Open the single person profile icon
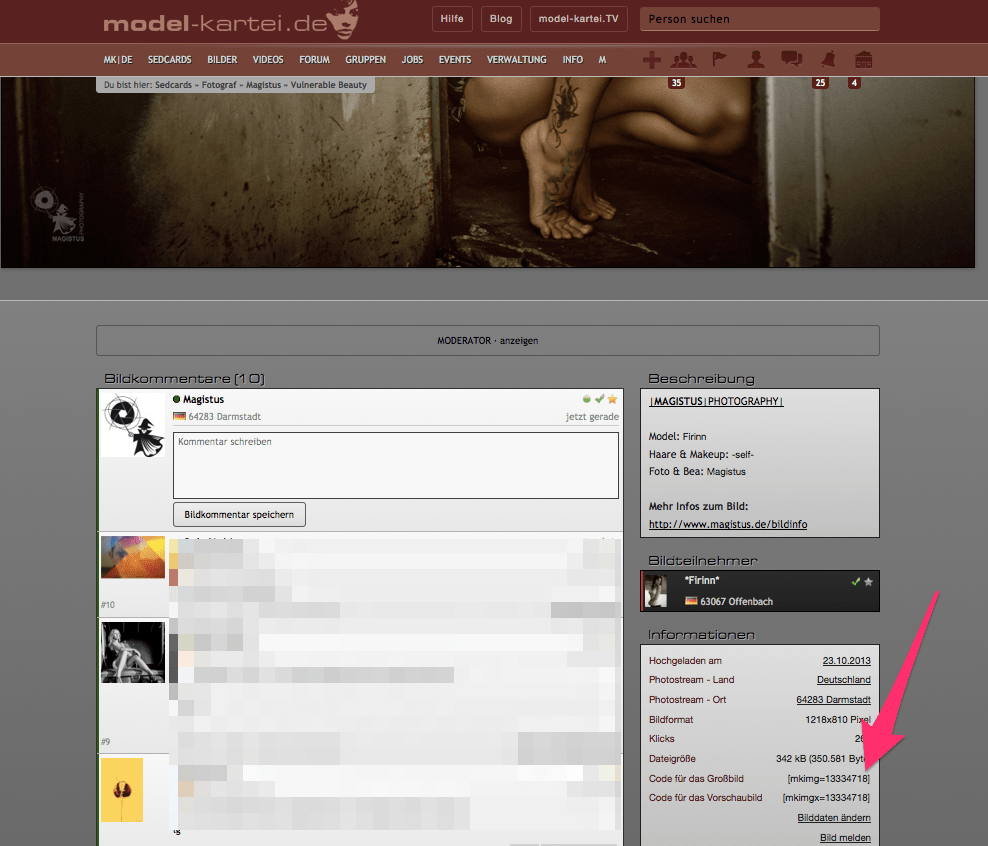This screenshot has height=846, width=988. coord(756,60)
